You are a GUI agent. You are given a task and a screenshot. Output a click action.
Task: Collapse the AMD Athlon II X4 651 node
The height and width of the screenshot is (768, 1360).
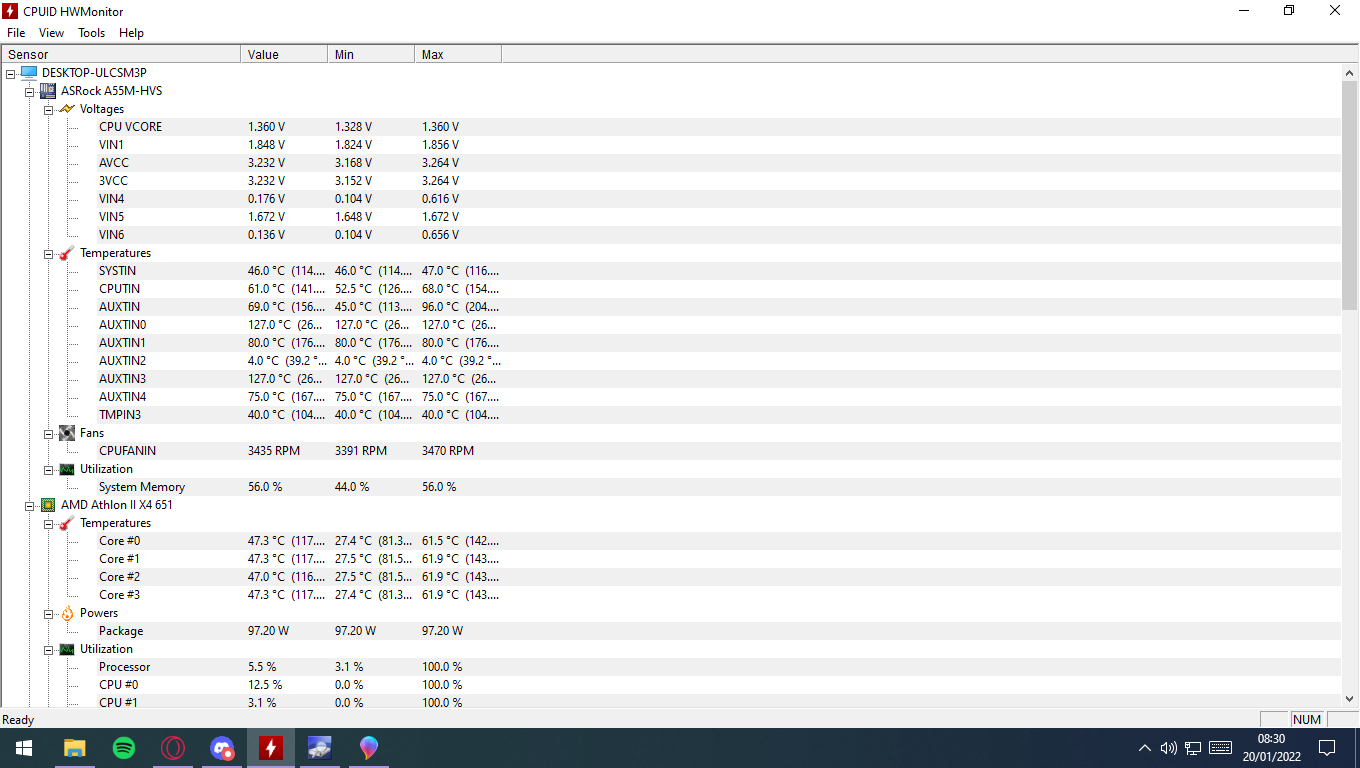click(30, 505)
